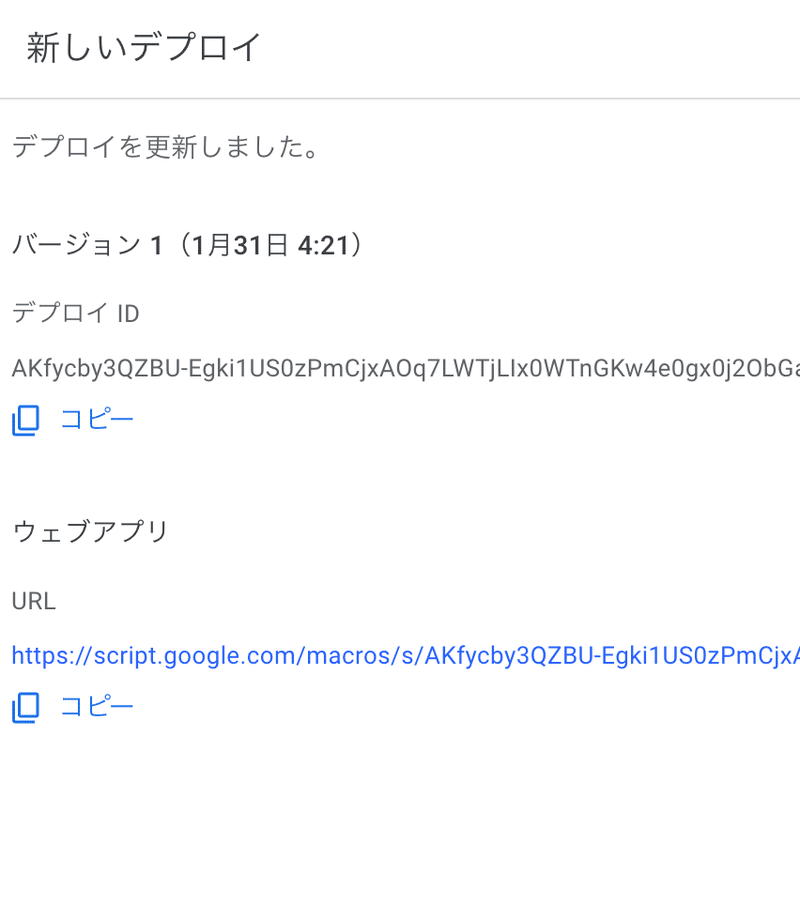The image size is (800, 905).
Task: Click the copy icon under デプロイ ID
Action: tap(26, 421)
